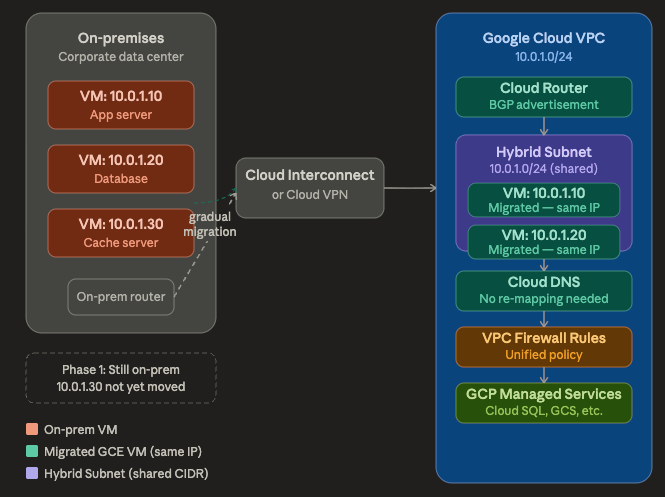
Task: Click the '10.0.1.0/24' text under Google Cloud VPC
Action: coord(544,57)
